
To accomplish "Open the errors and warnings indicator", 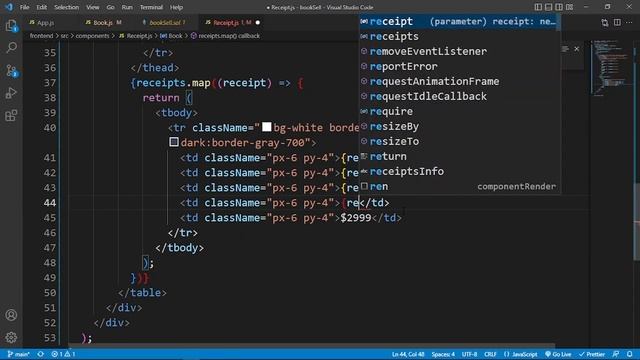I will (63, 354).
